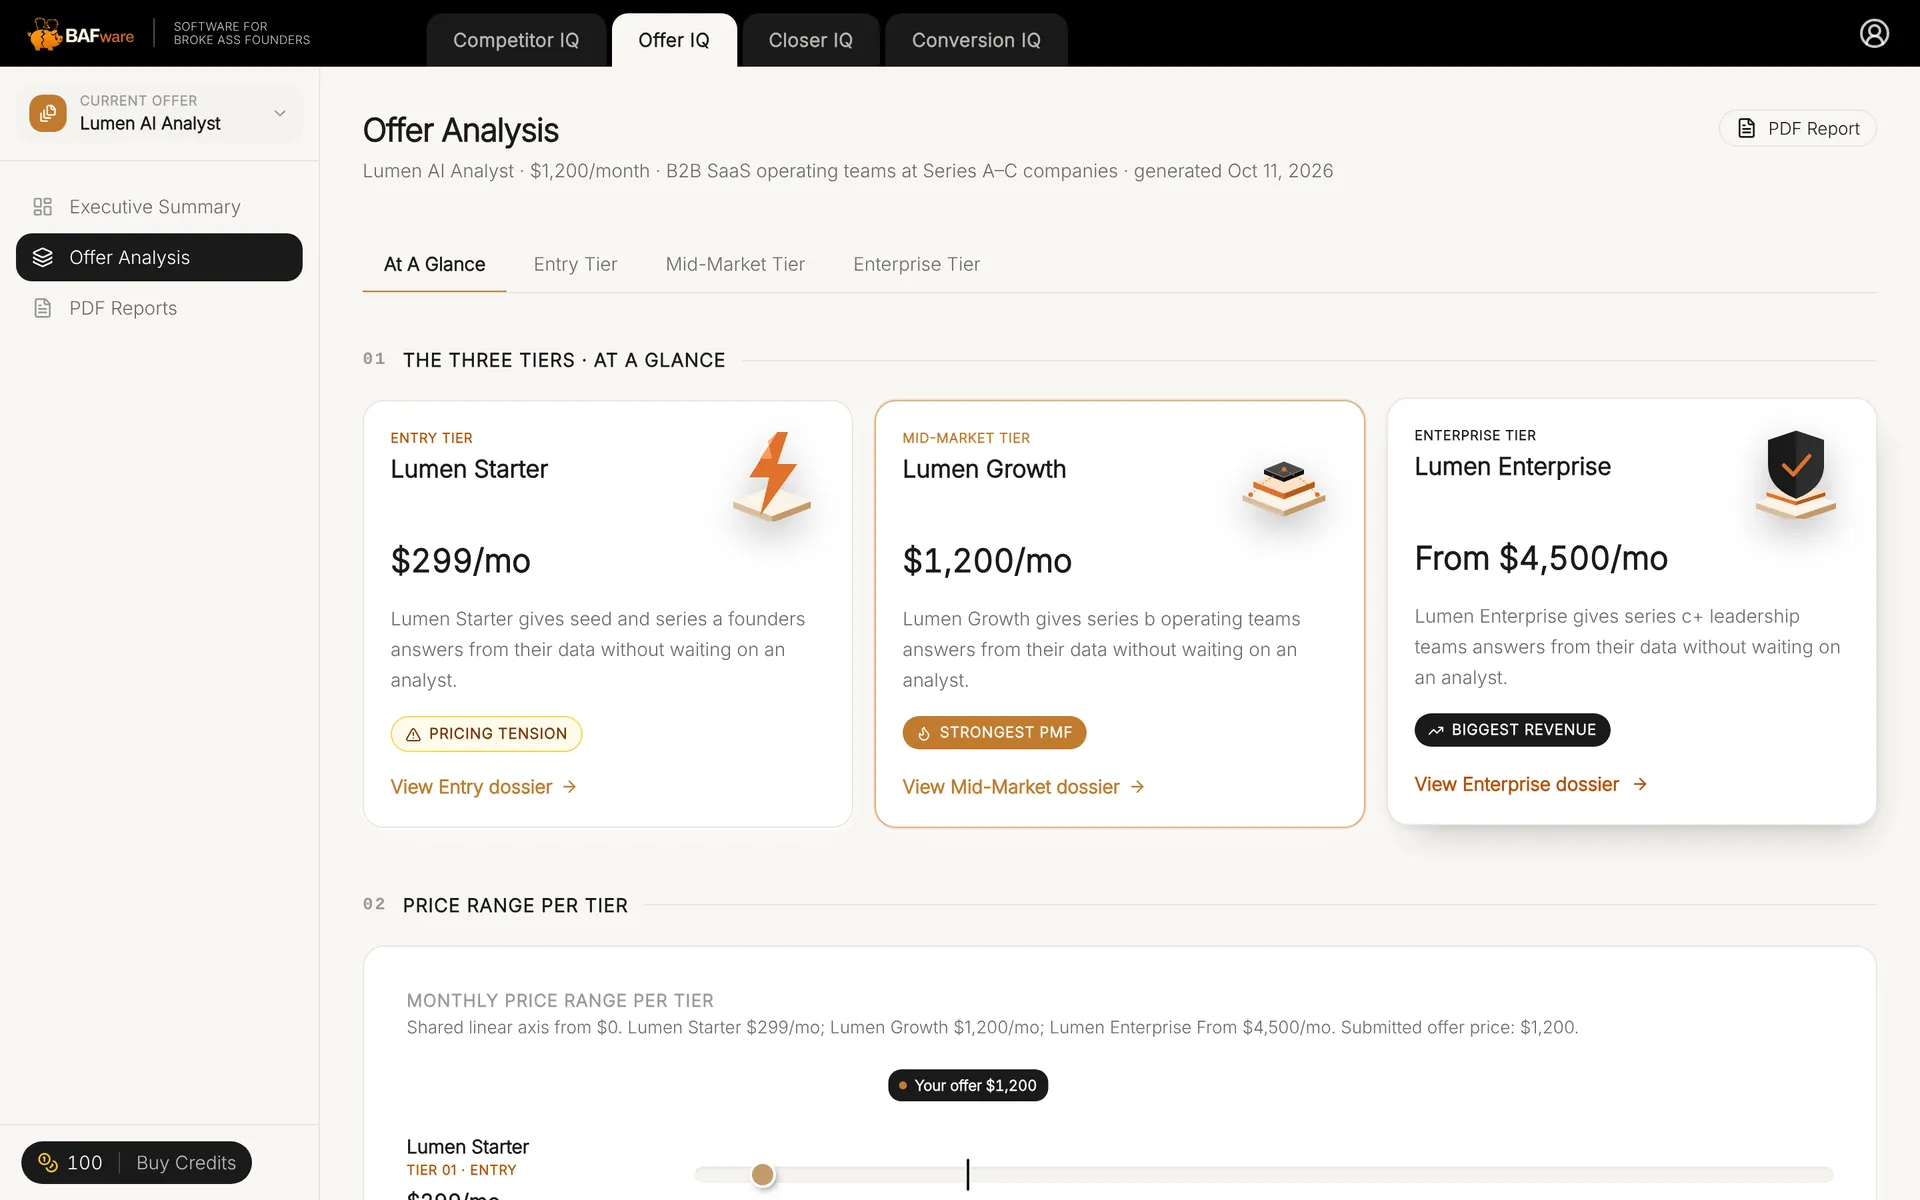This screenshot has width=1920, height=1200.
Task: Click the Lumen Growth stacked layers illustration
Action: (x=1284, y=488)
